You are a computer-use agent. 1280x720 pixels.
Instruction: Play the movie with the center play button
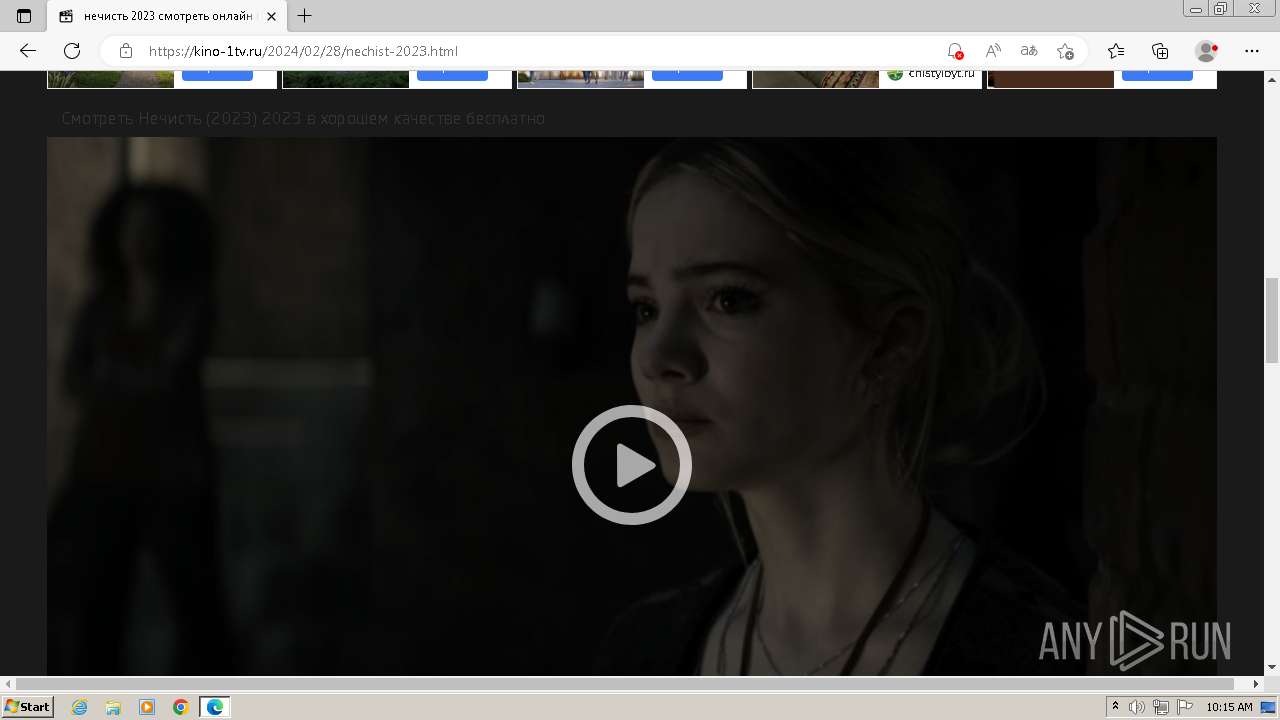click(632, 465)
